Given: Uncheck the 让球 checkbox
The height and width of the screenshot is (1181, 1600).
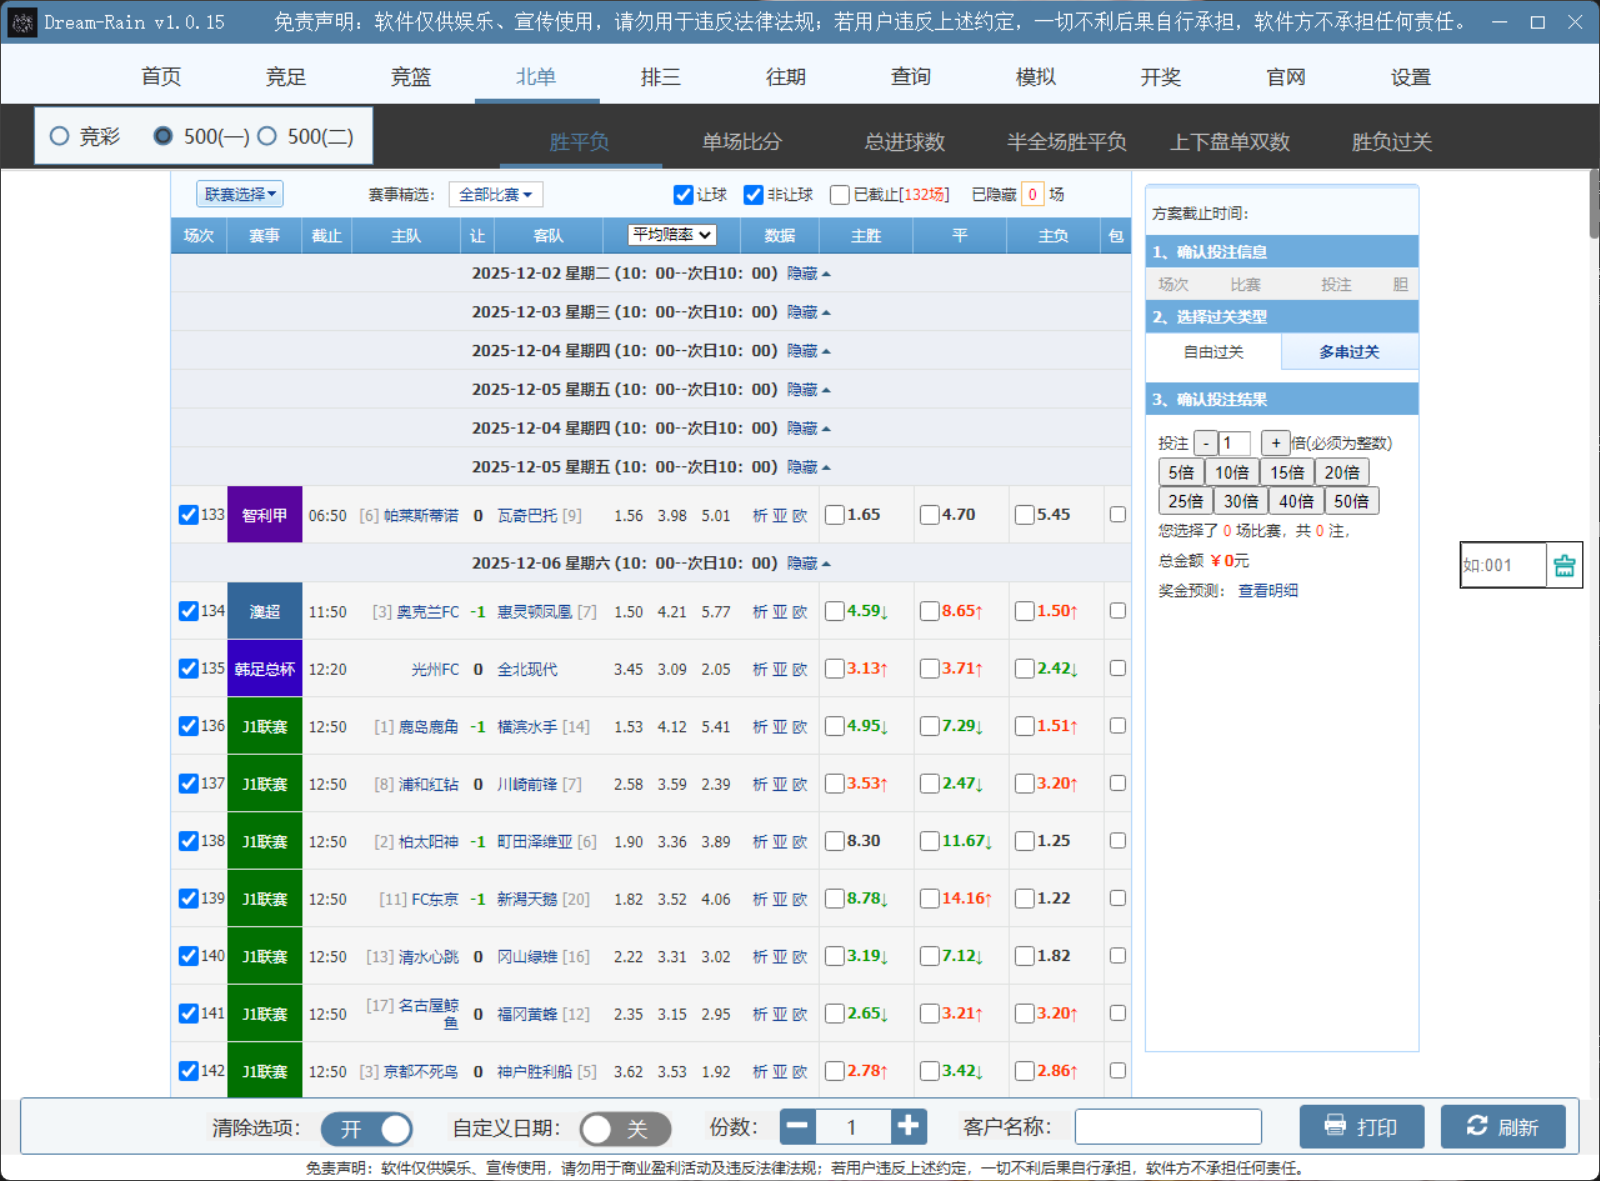Looking at the screenshot, I should tap(684, 195).
